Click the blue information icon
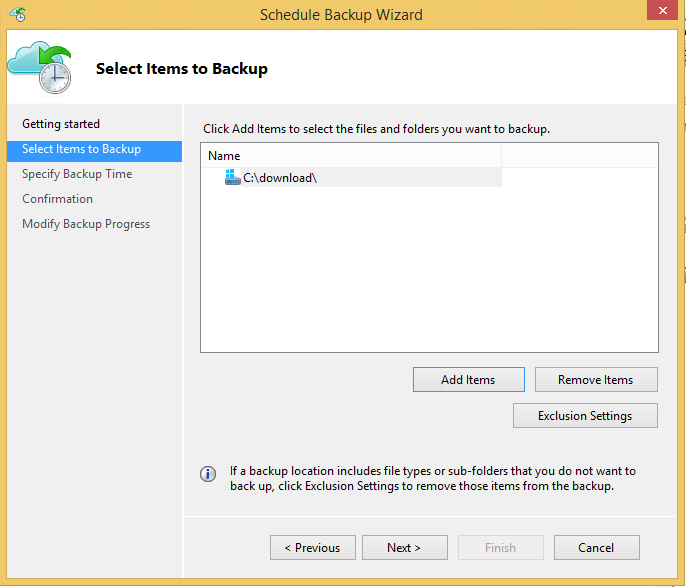Image resolution: width=686 pixels, height=587 pixels. pos(208,474)
